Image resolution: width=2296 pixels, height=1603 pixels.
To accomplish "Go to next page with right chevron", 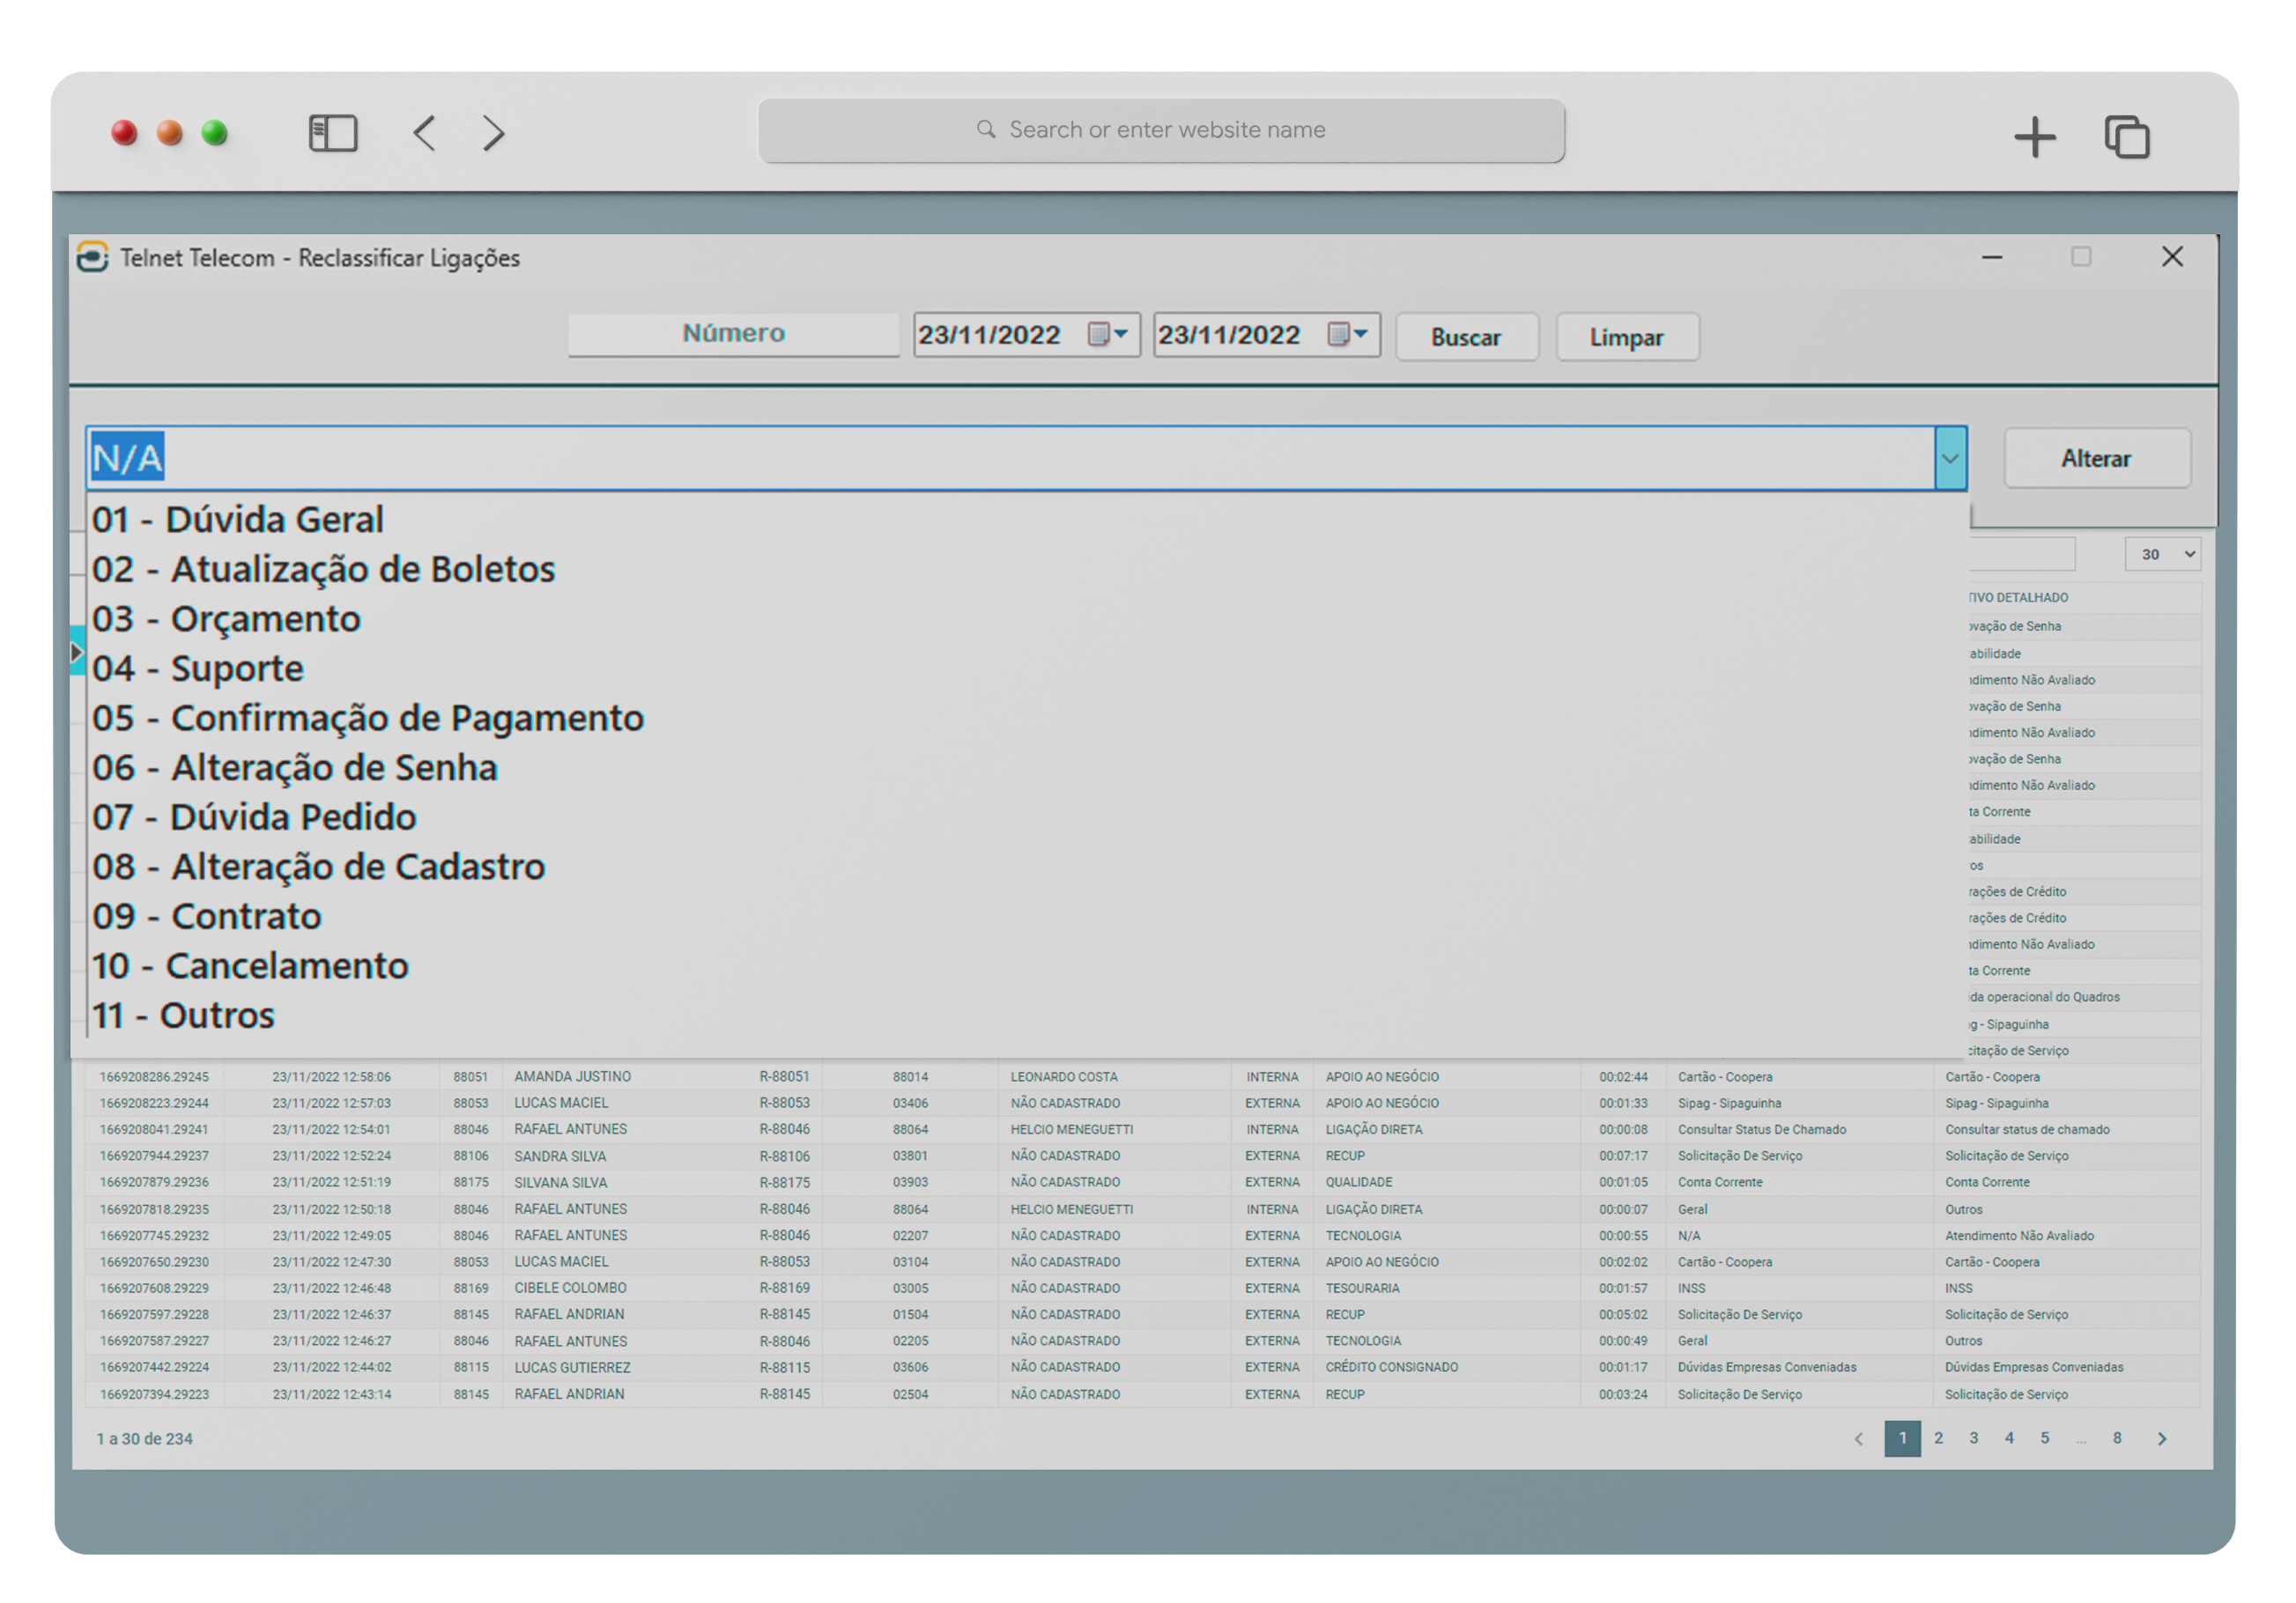I will pyautogui.click(x=2162, y=1439).
